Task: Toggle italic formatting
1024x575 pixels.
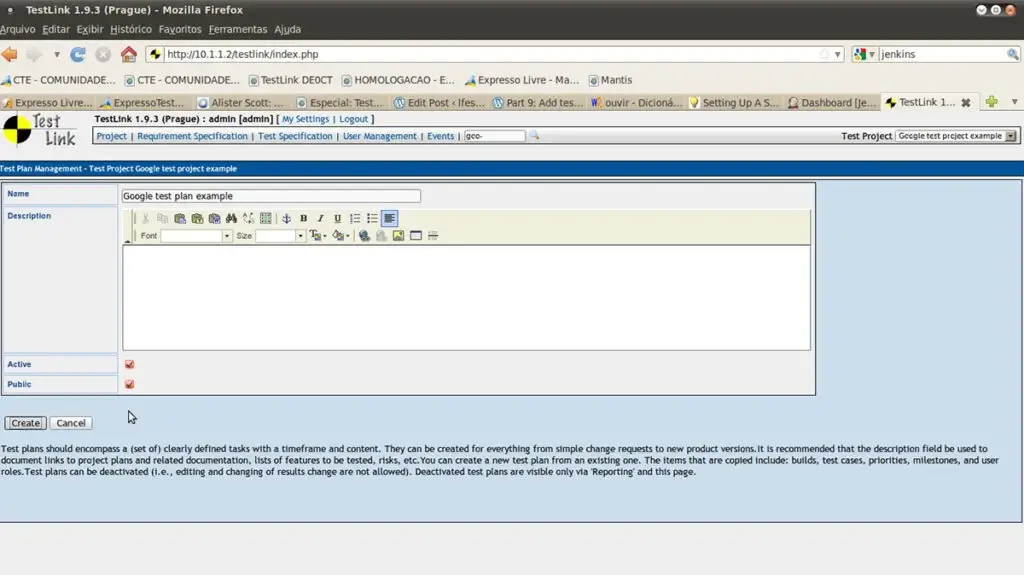Action: 321,218
